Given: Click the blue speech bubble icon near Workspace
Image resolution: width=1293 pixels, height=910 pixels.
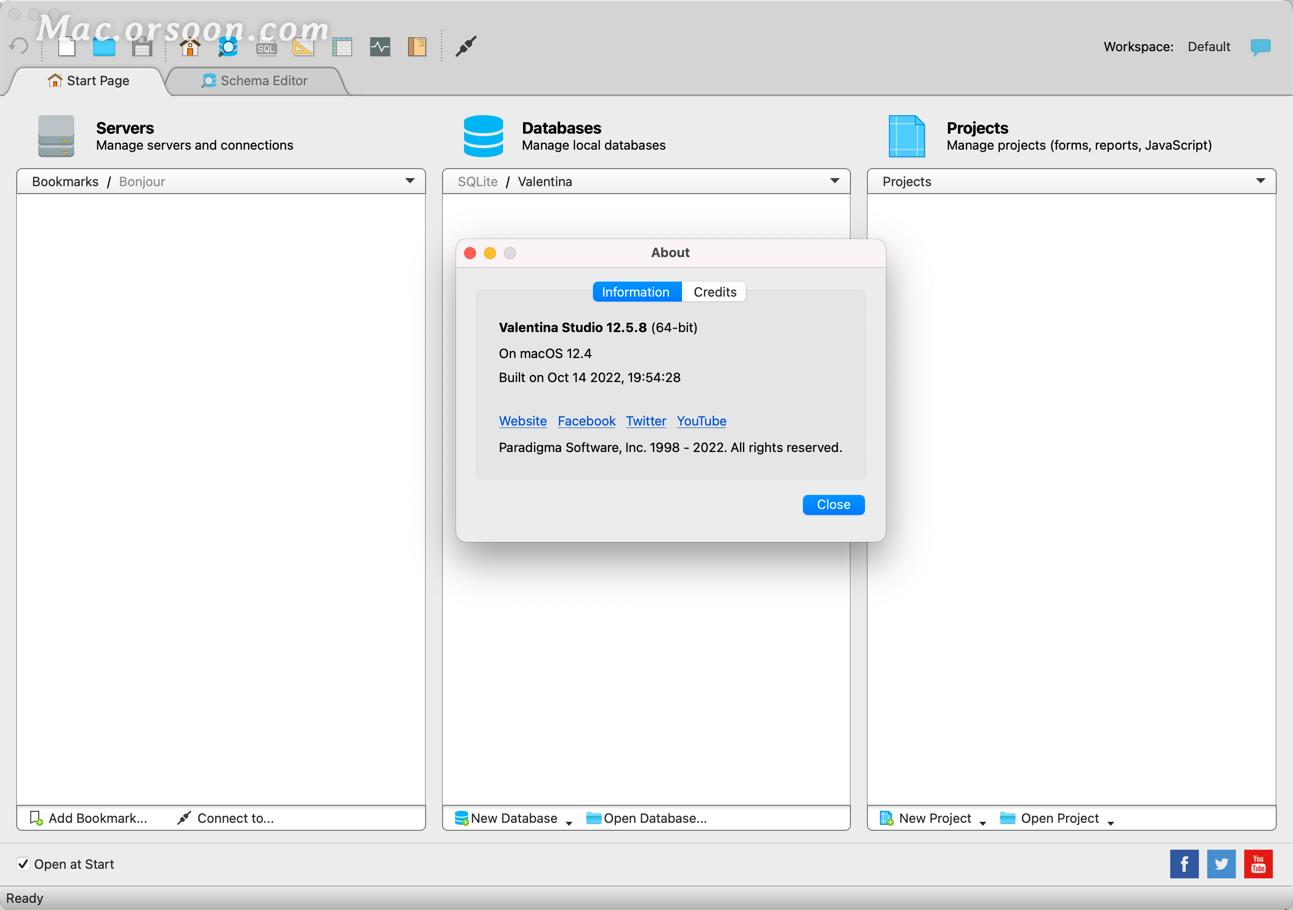Looking at the screenshot, I should [x=1260, y=47].
